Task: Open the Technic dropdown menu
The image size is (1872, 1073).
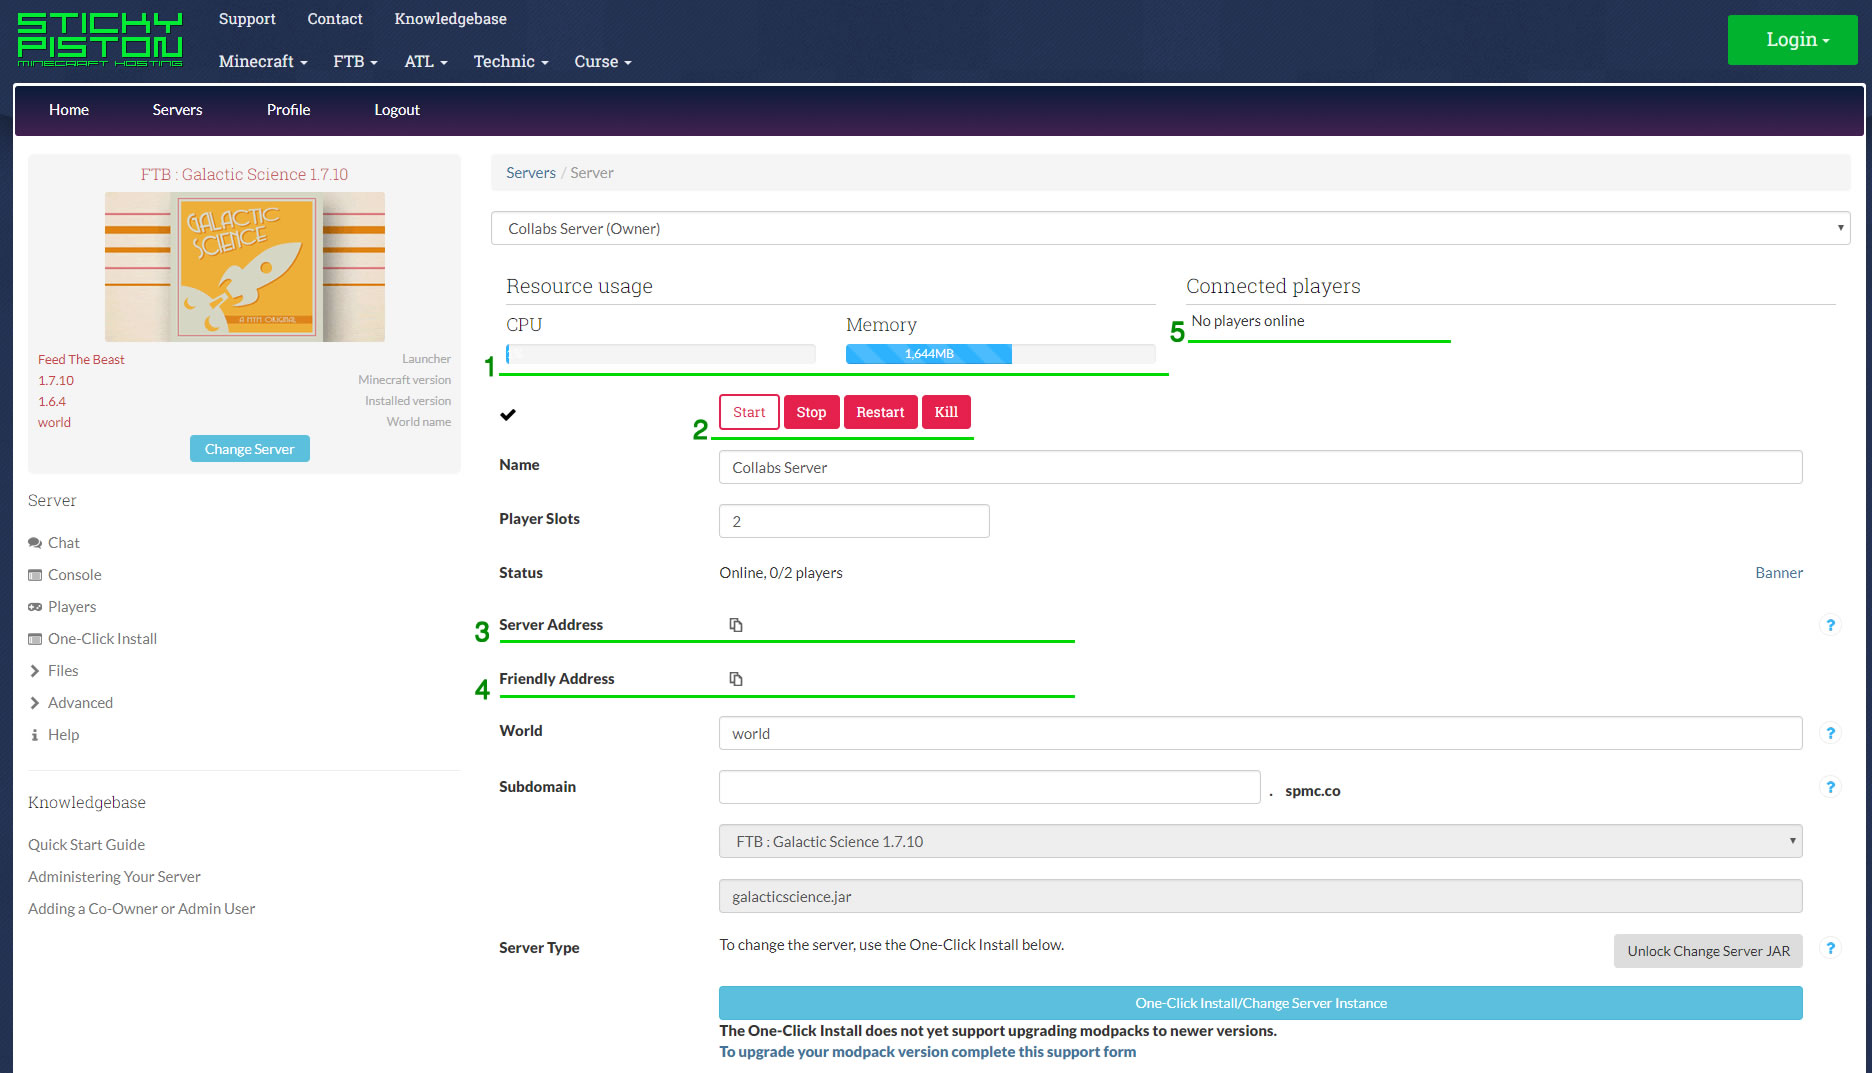Action: pyautogui.click(x=511, y=61)
